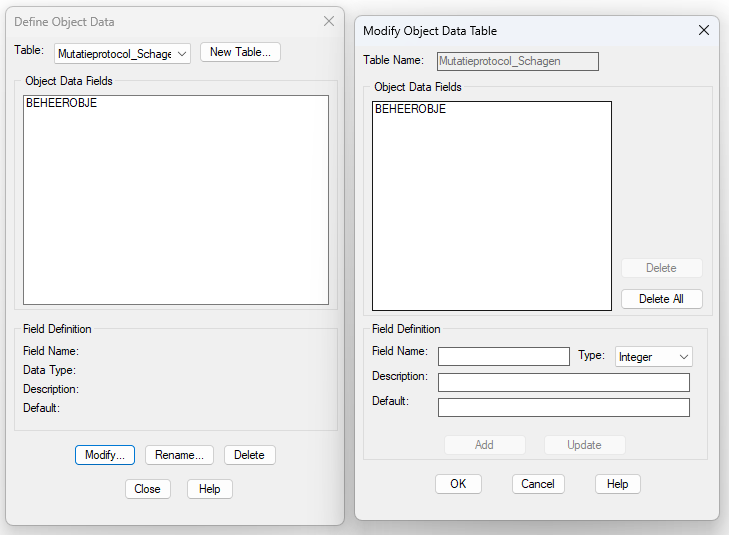Screen dimensions: 729x535
Task: Expand the Type dropdown set to Integer
Action: point(653,357)
